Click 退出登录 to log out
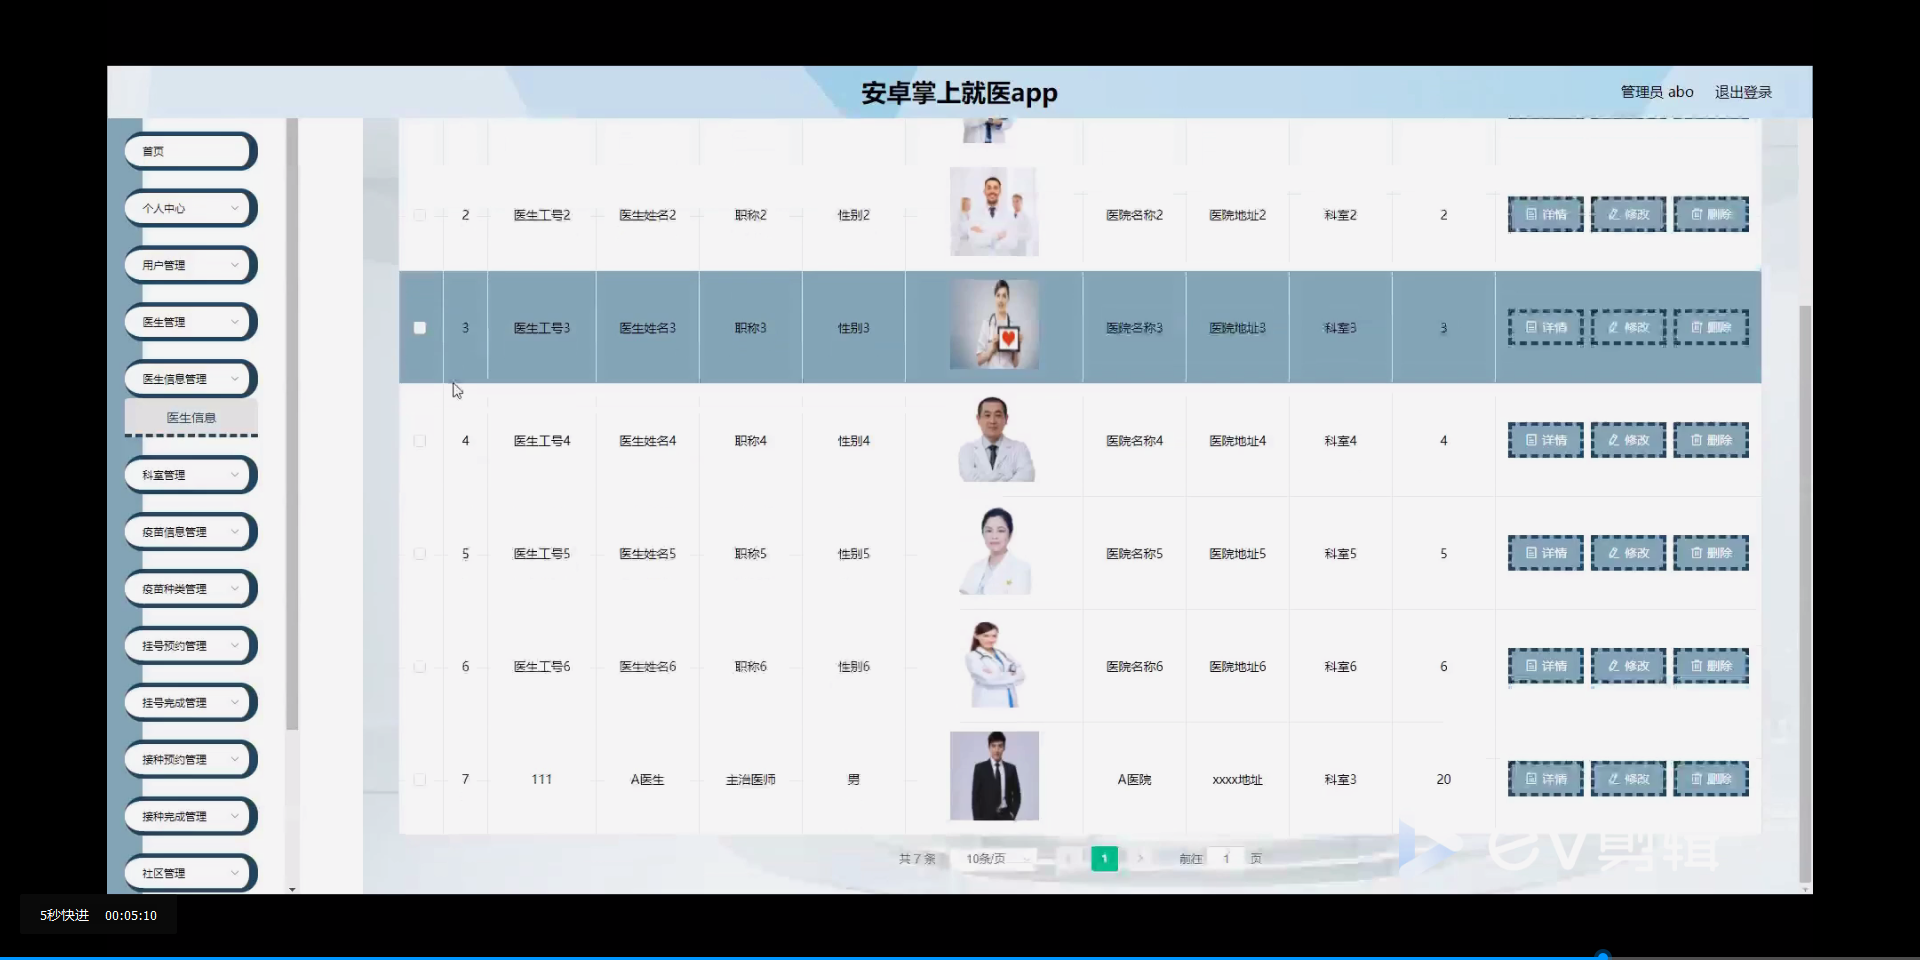Image resolution: width=1920 pixels, height=960 pixels. pyautogui.click(x=1742, y=91)
